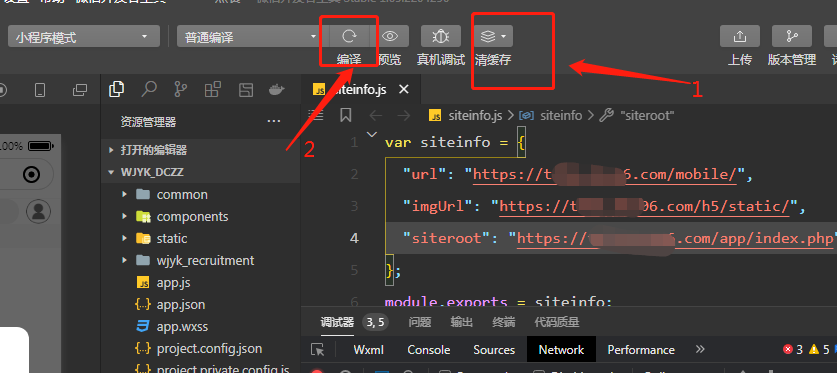Open the 小程序模式 mode dropdown
Screen dimensions: 837x373
[84, 37]
